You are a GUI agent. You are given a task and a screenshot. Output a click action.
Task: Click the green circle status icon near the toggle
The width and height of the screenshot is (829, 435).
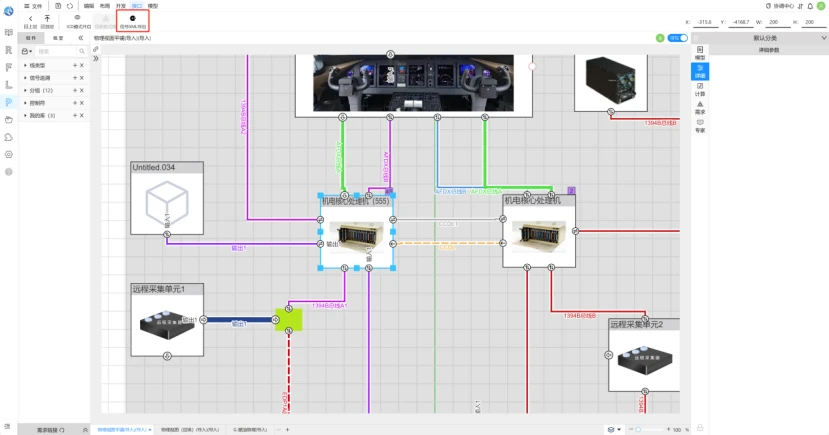660,38
